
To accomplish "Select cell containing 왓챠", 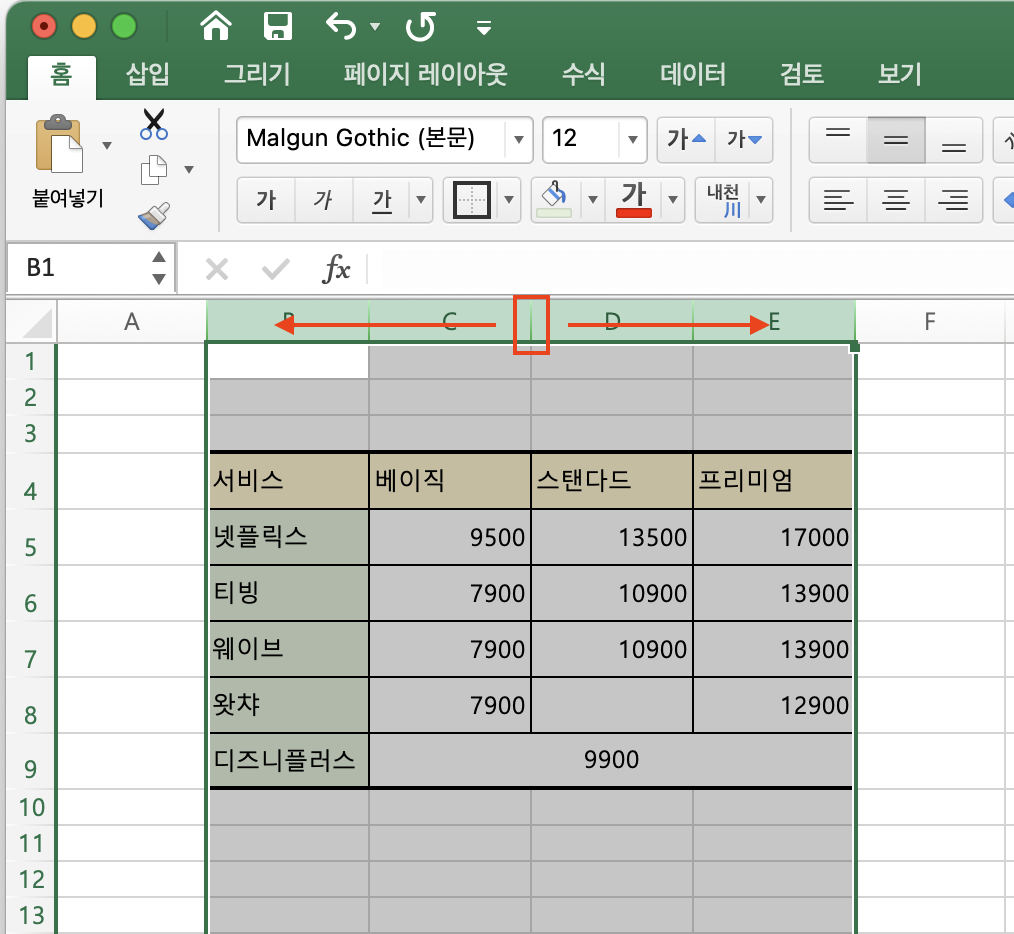I will [289, 705].
